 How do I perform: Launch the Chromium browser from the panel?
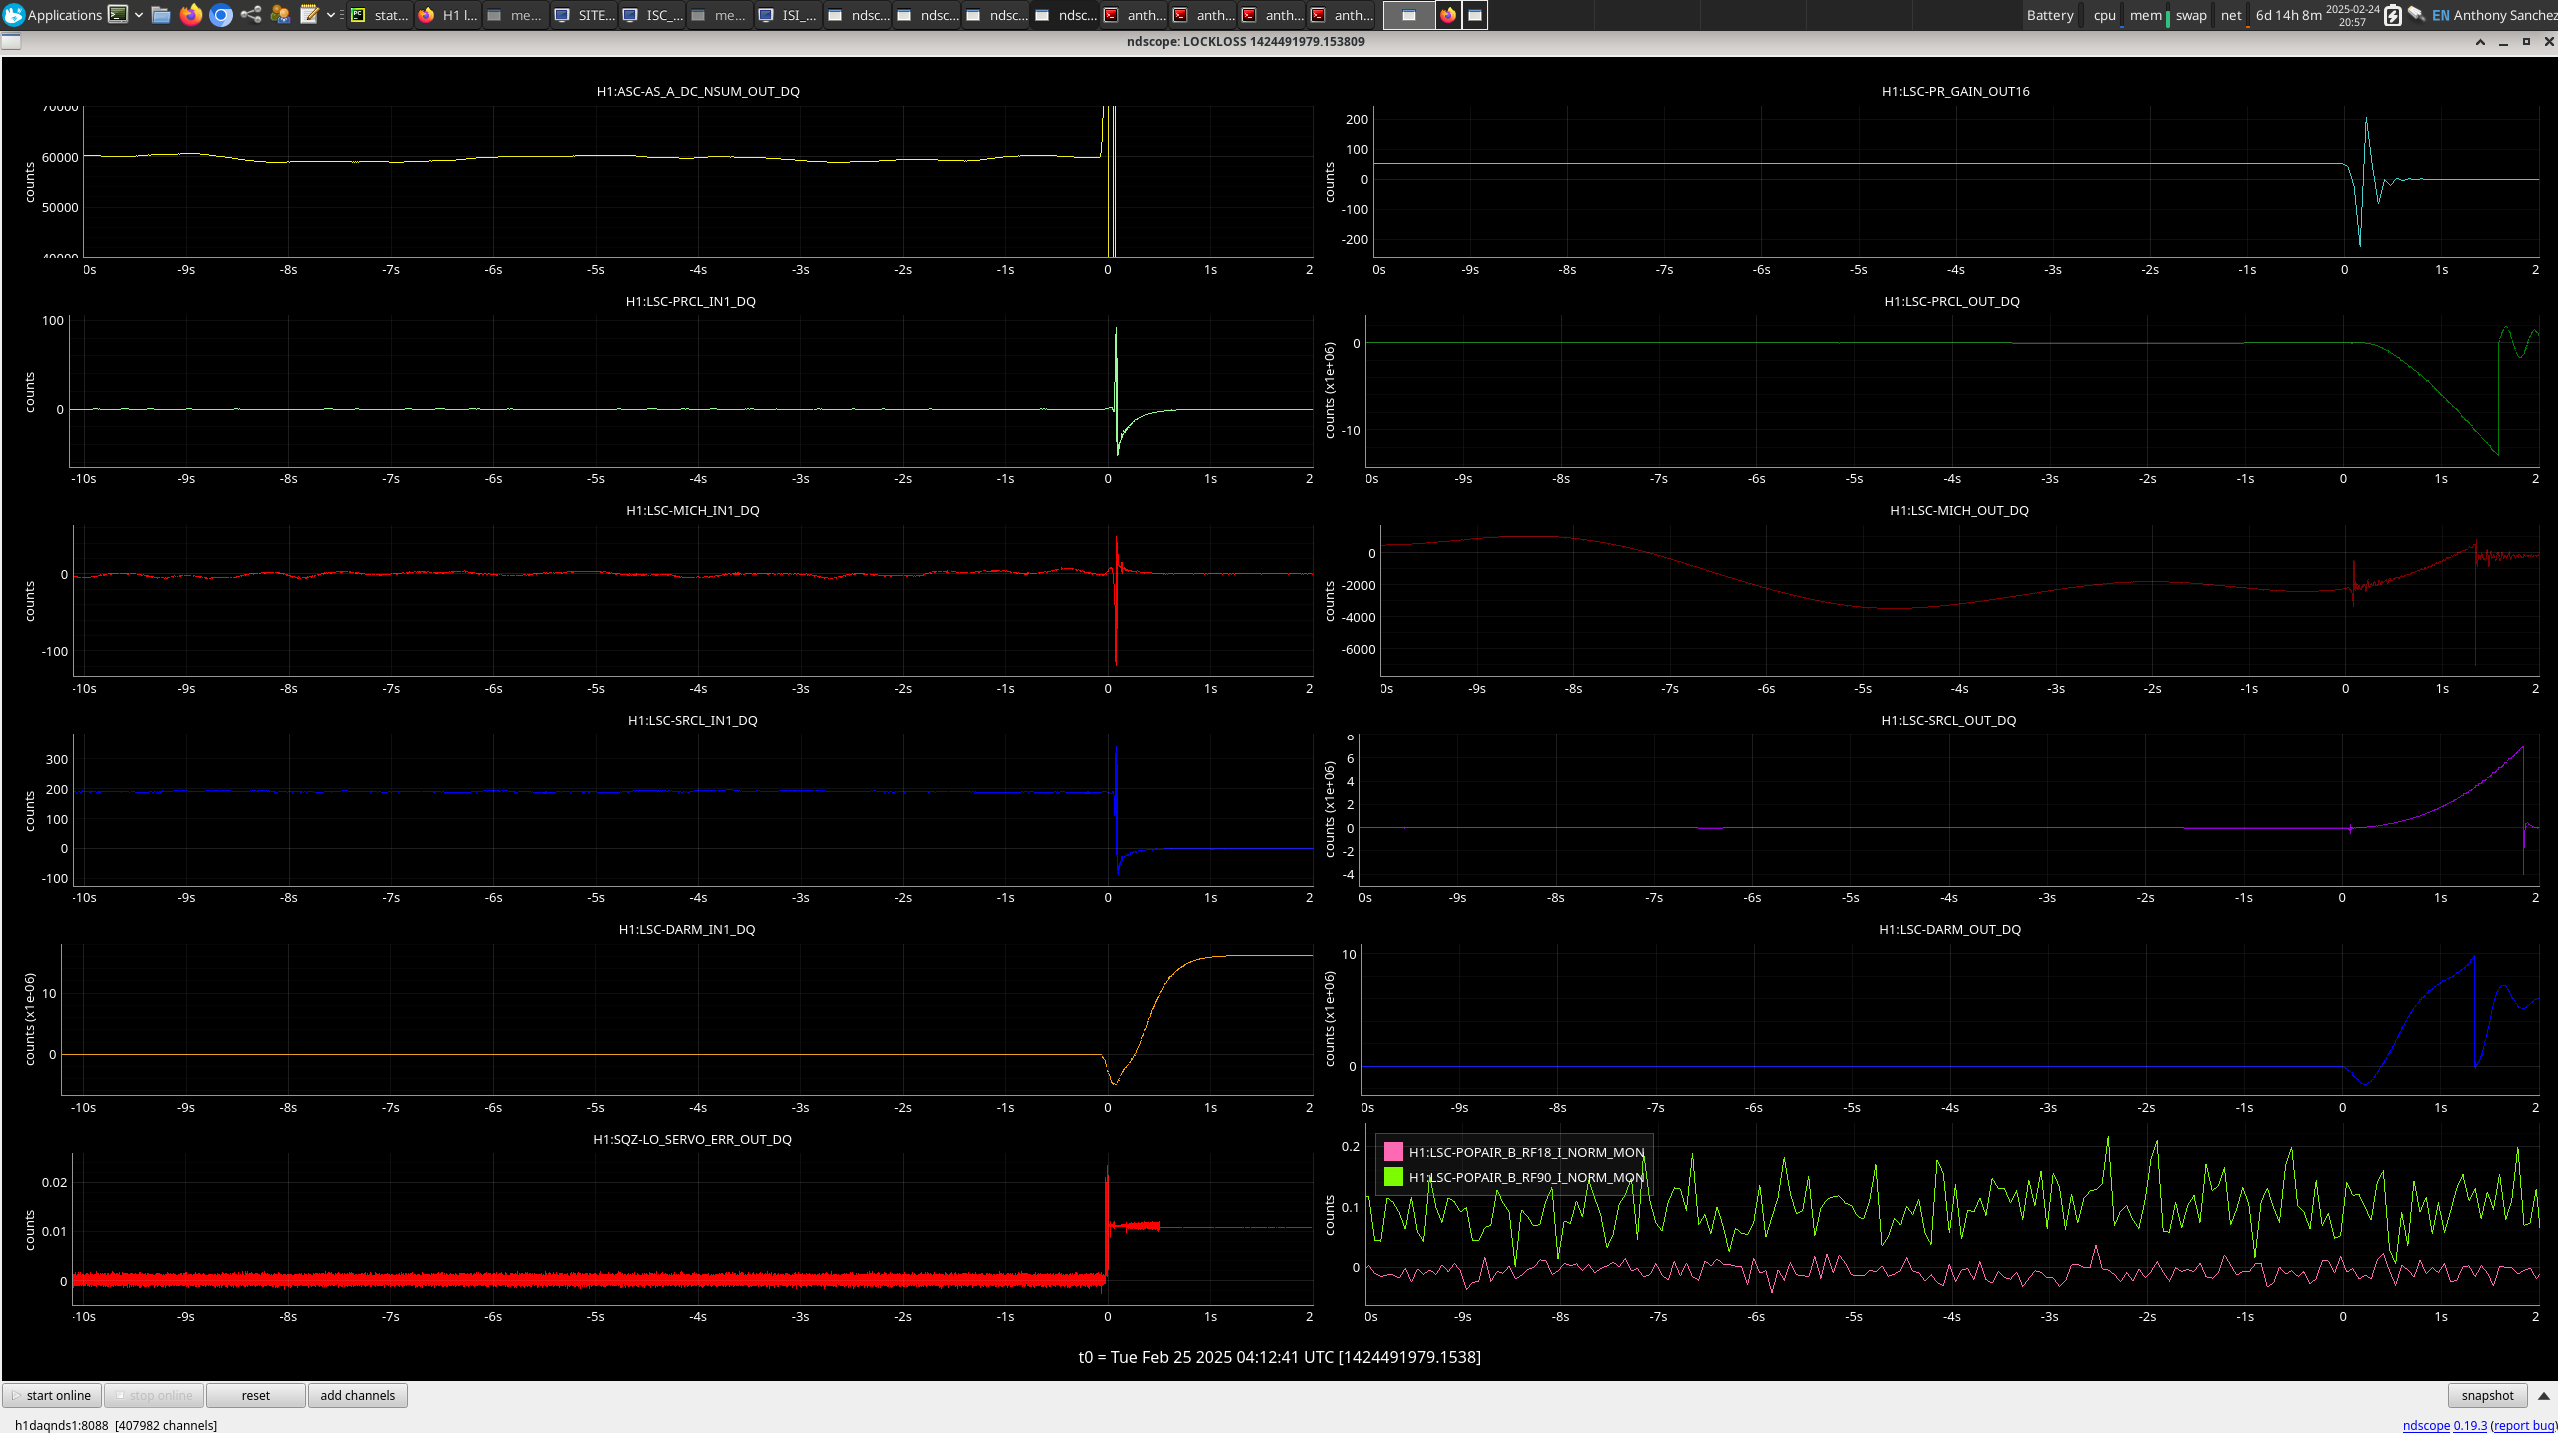point(221,15)
